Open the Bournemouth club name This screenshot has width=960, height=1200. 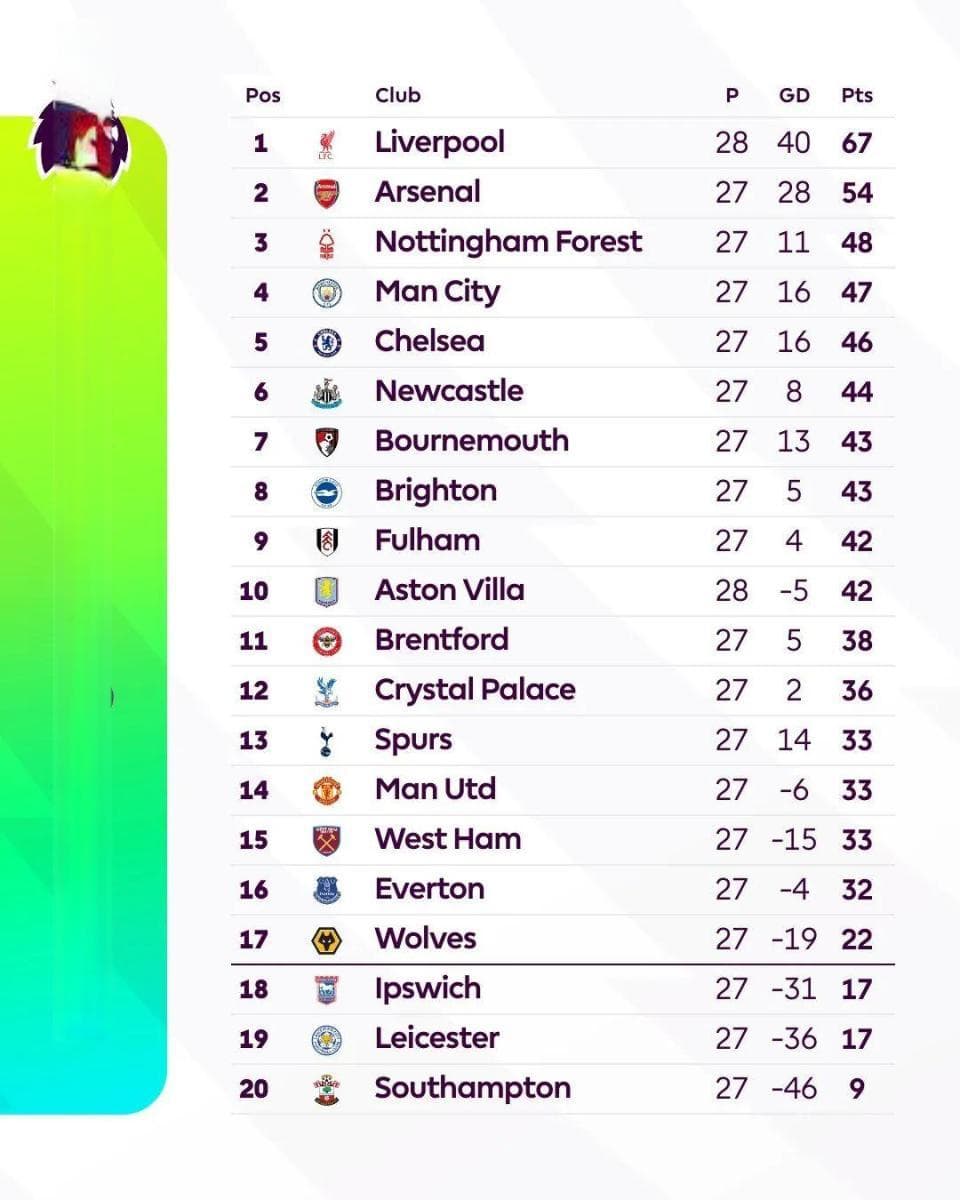point(472,441)
